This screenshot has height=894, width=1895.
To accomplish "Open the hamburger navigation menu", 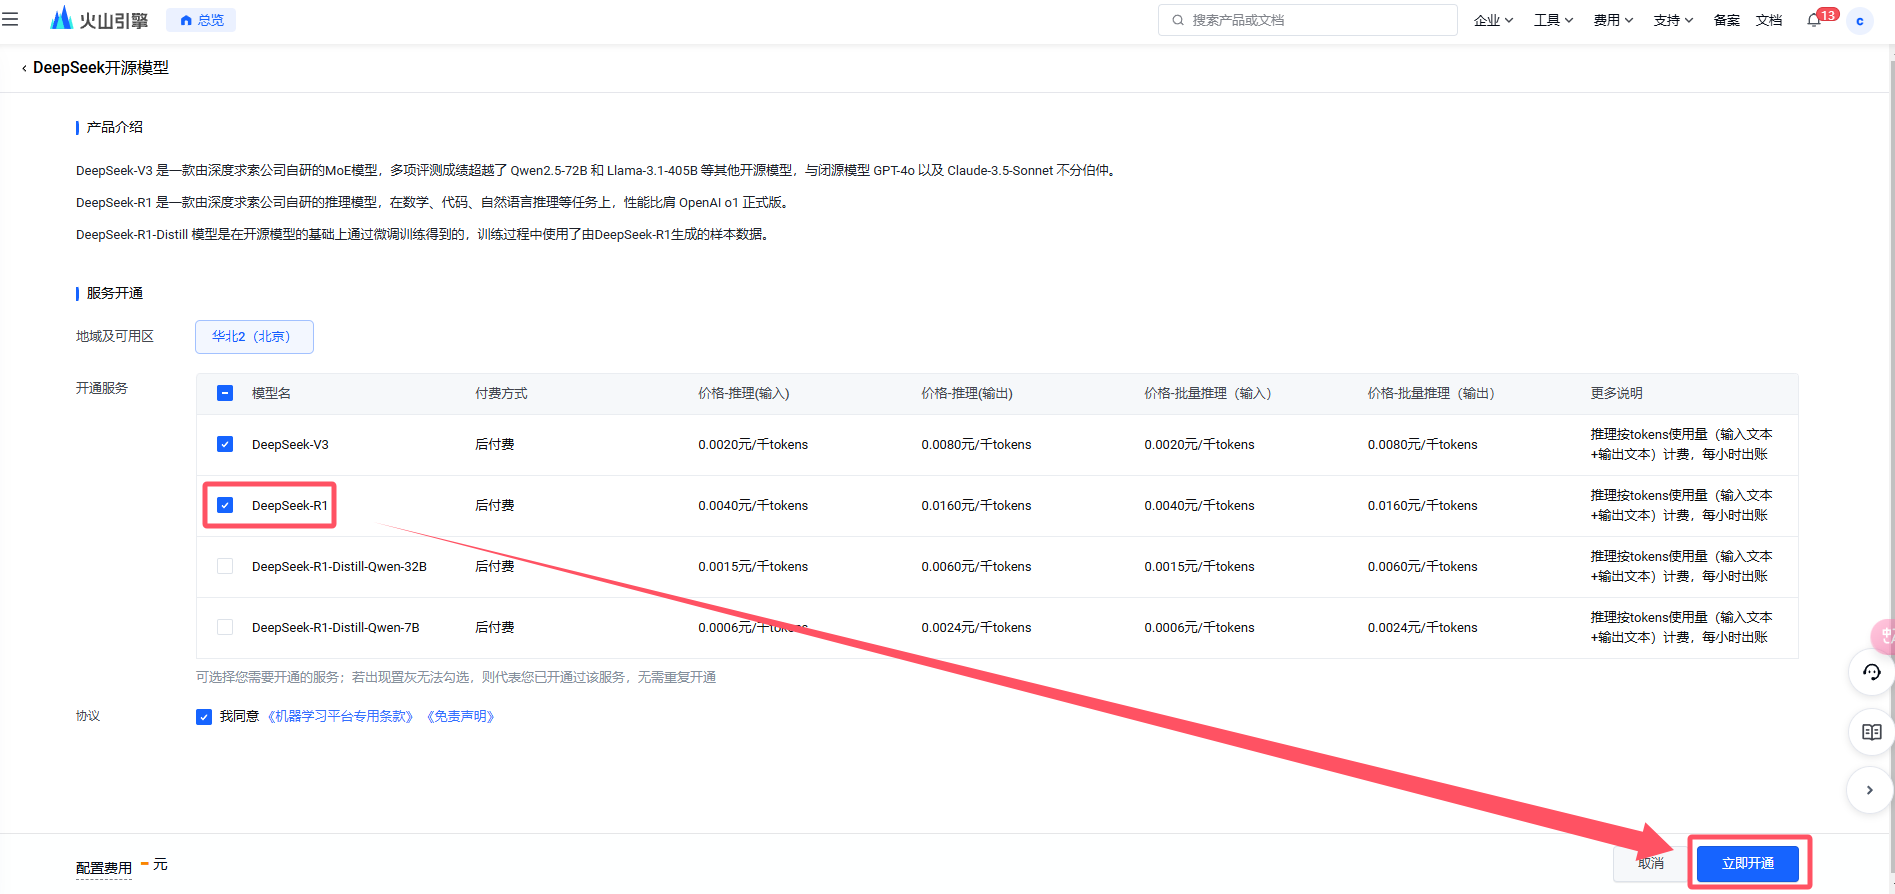I will click(10, 19).
